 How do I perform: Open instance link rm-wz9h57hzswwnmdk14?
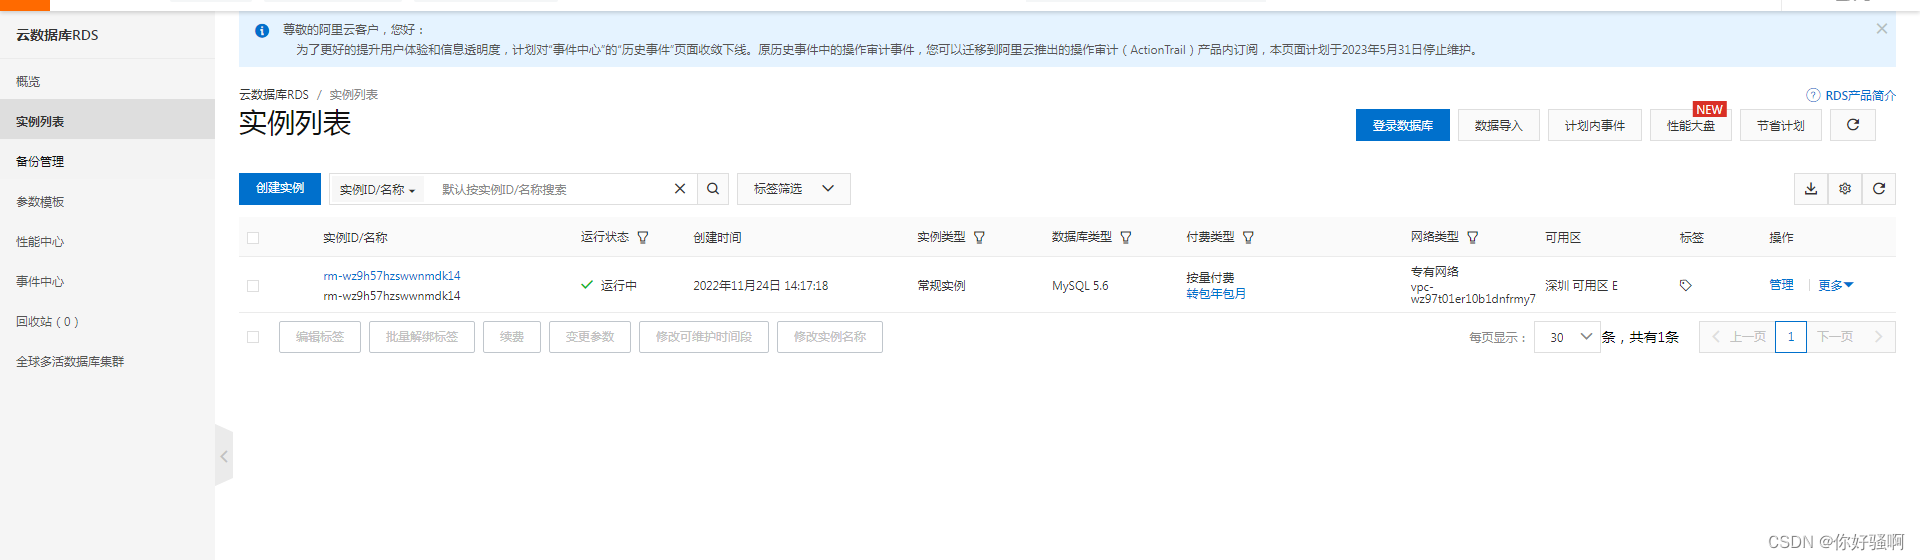click(x=392, y=276)
